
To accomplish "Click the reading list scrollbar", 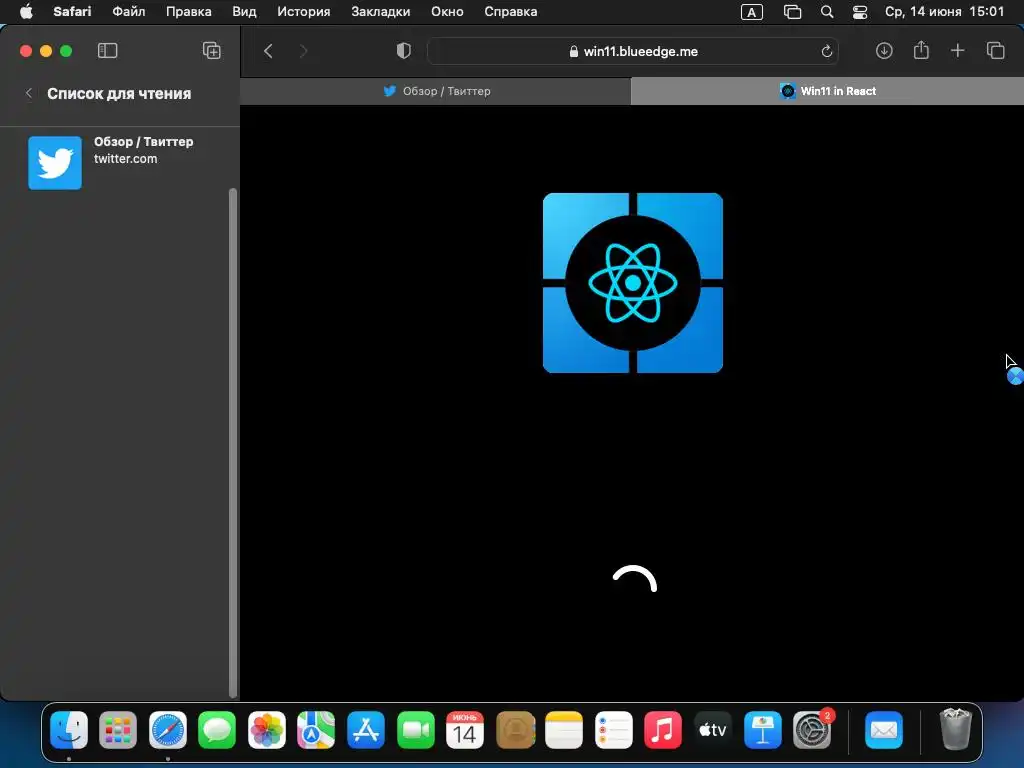I will click(232, 443).
